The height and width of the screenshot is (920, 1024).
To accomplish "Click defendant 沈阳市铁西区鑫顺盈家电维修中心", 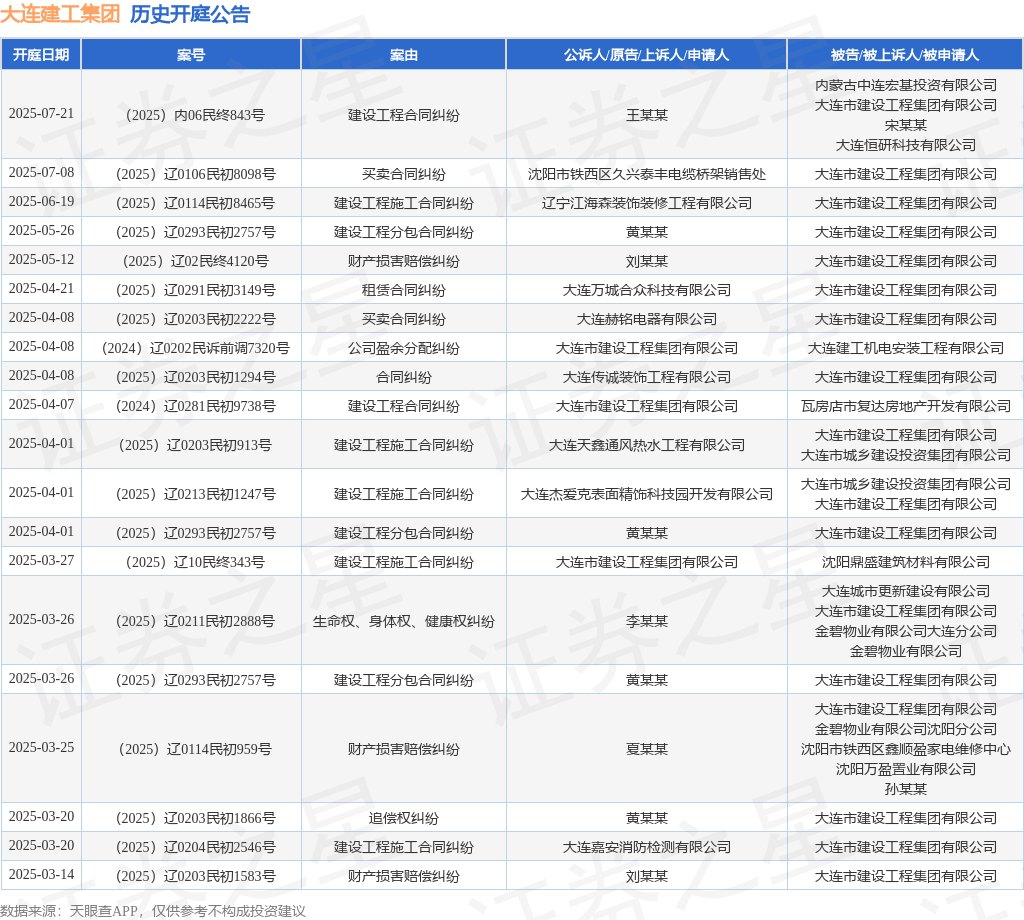I will point(905,749).
